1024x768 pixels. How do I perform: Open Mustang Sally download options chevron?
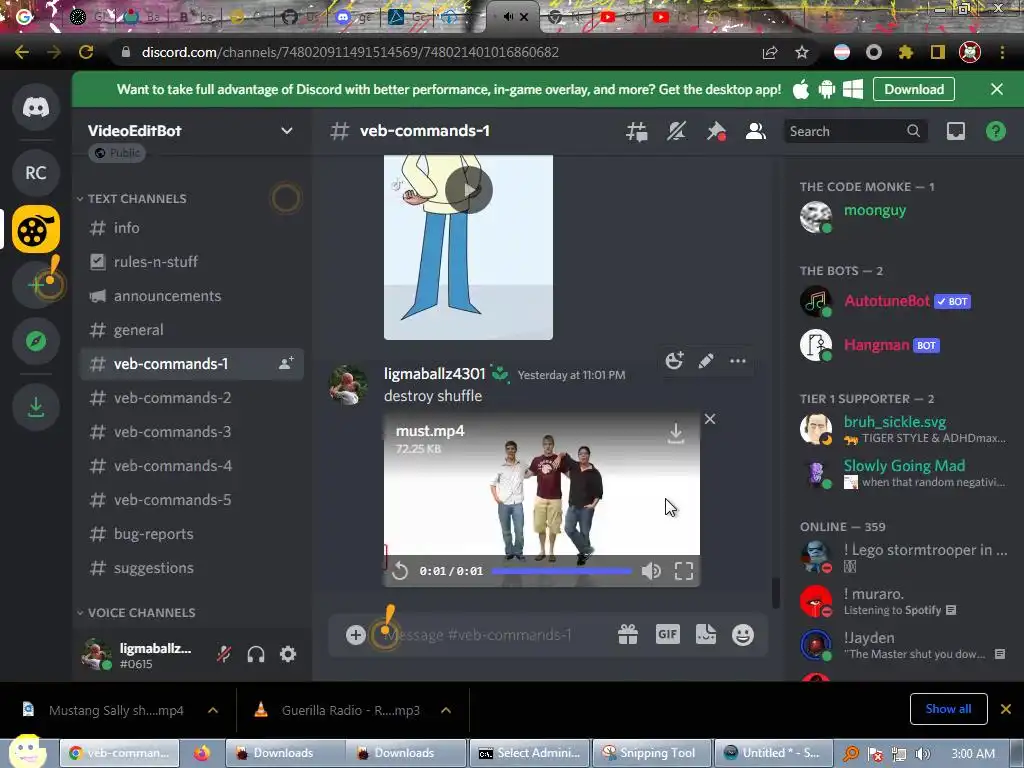(x=213, y=710)
